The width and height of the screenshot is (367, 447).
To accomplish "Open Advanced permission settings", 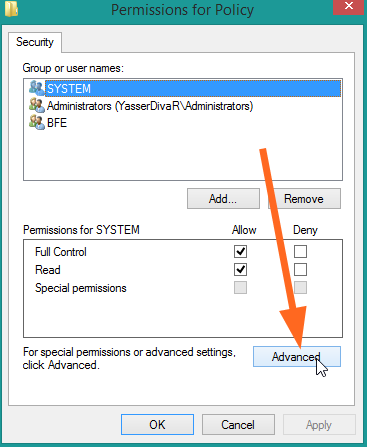I will tap(297, 357).
